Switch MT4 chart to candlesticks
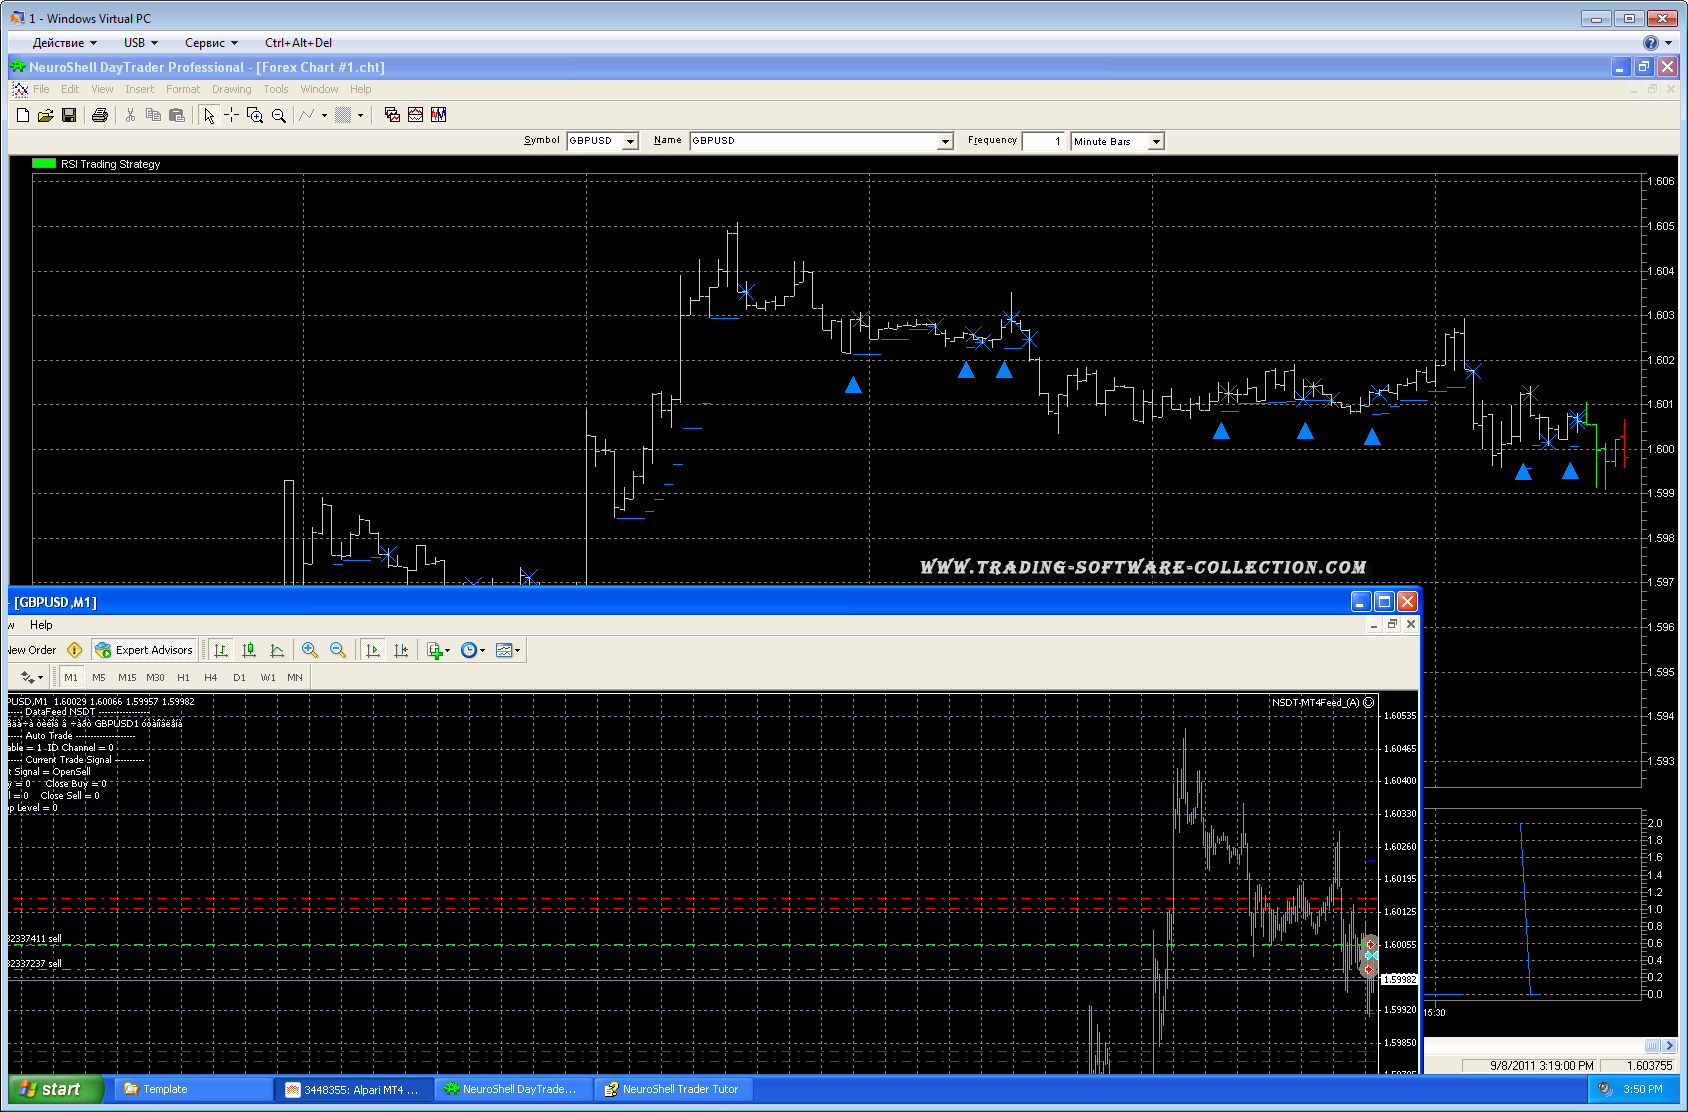The image size is (1688, 1112). point(249,650)
